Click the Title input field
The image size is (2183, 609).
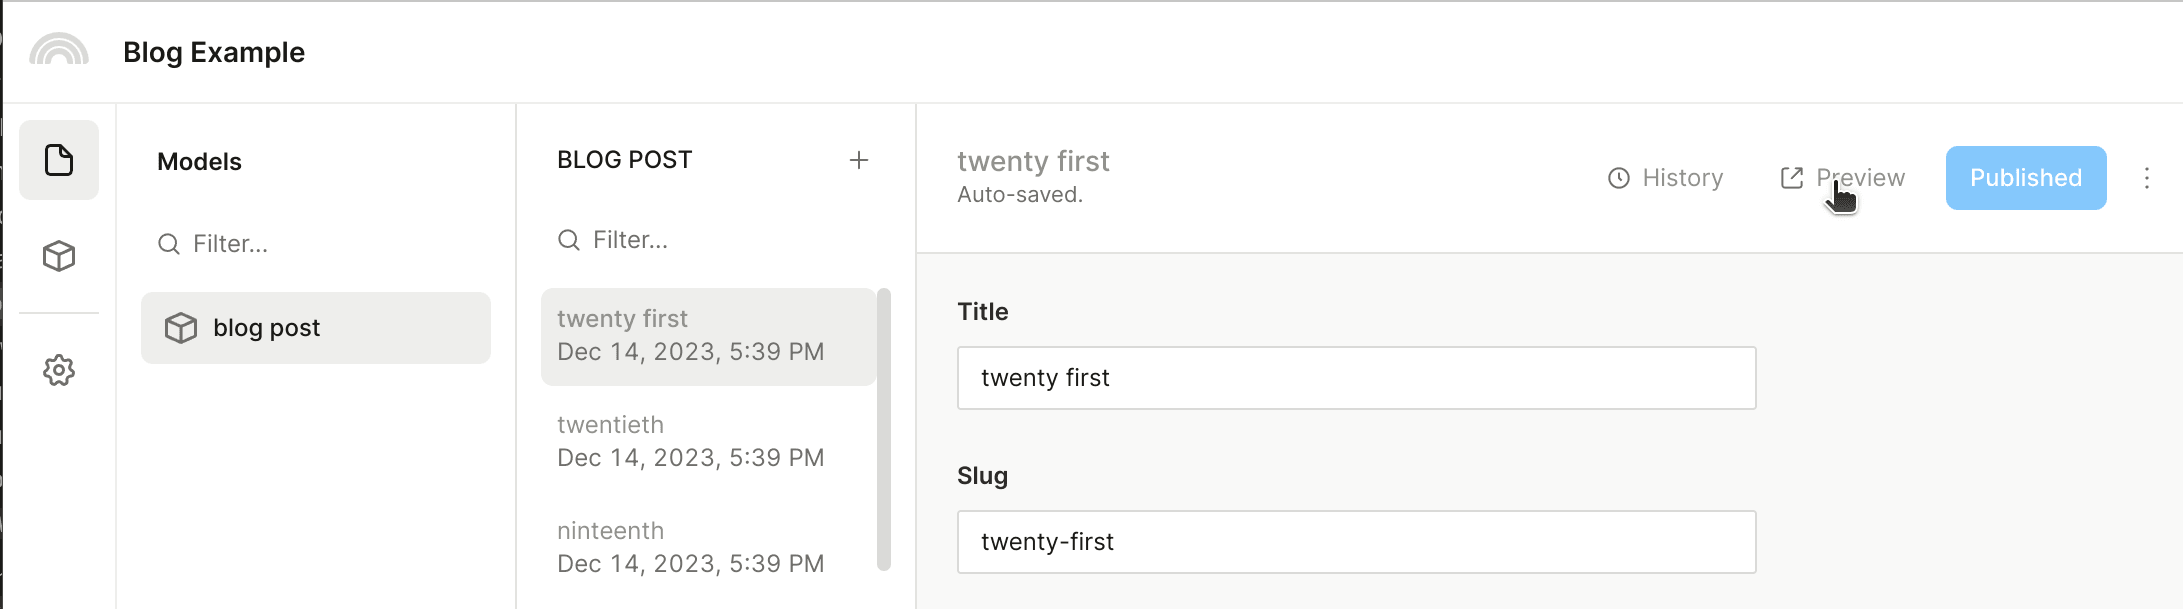pos(1355,378)
